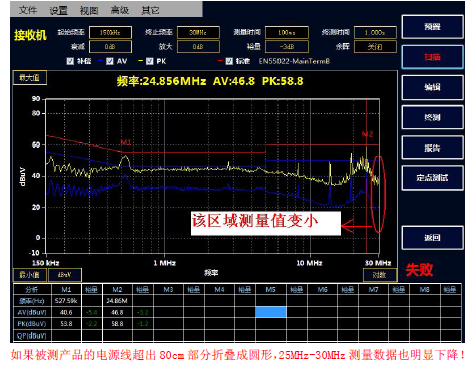Screen dimensions: 474x365
Task: Select the 起始频率 field showing 150kHz
Action: (110, 33)
